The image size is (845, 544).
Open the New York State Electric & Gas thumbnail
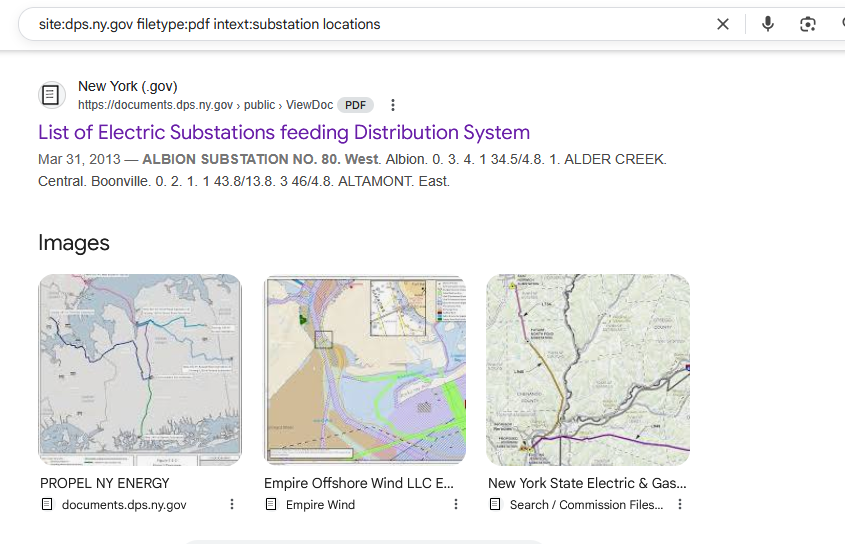[x=588, y=369]
